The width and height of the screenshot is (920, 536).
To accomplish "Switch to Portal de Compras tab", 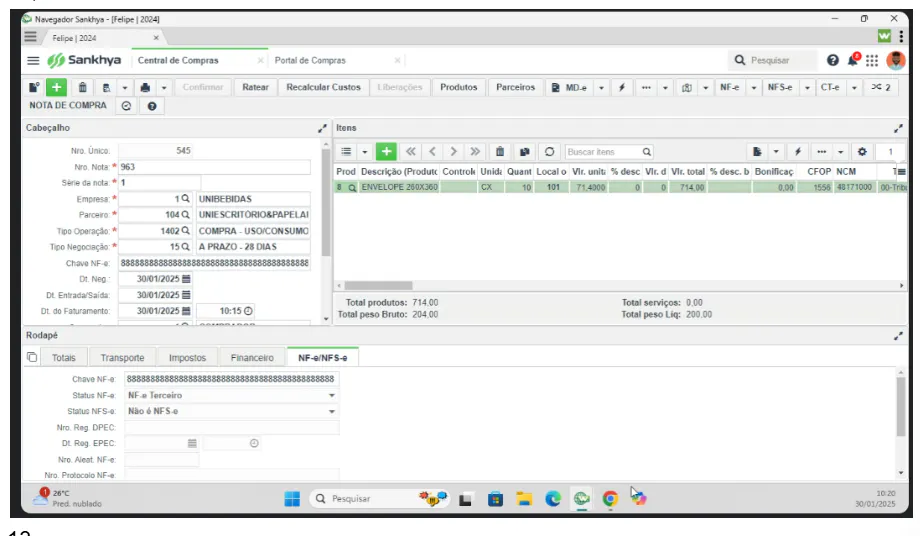I will [310, 60].
